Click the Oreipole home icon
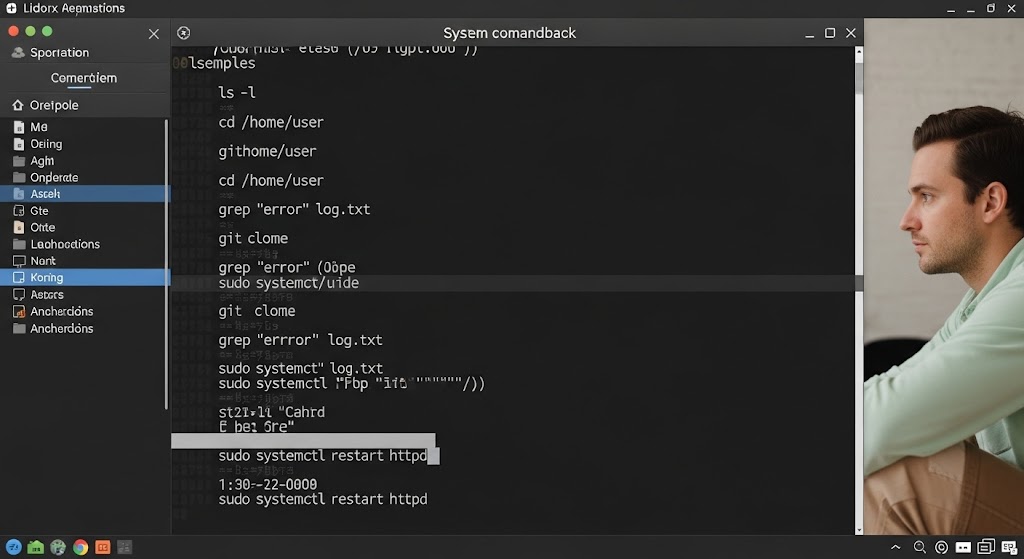The height and width of the screenshot is (559, 1024). pyautogui.click(x=18, y=105)
